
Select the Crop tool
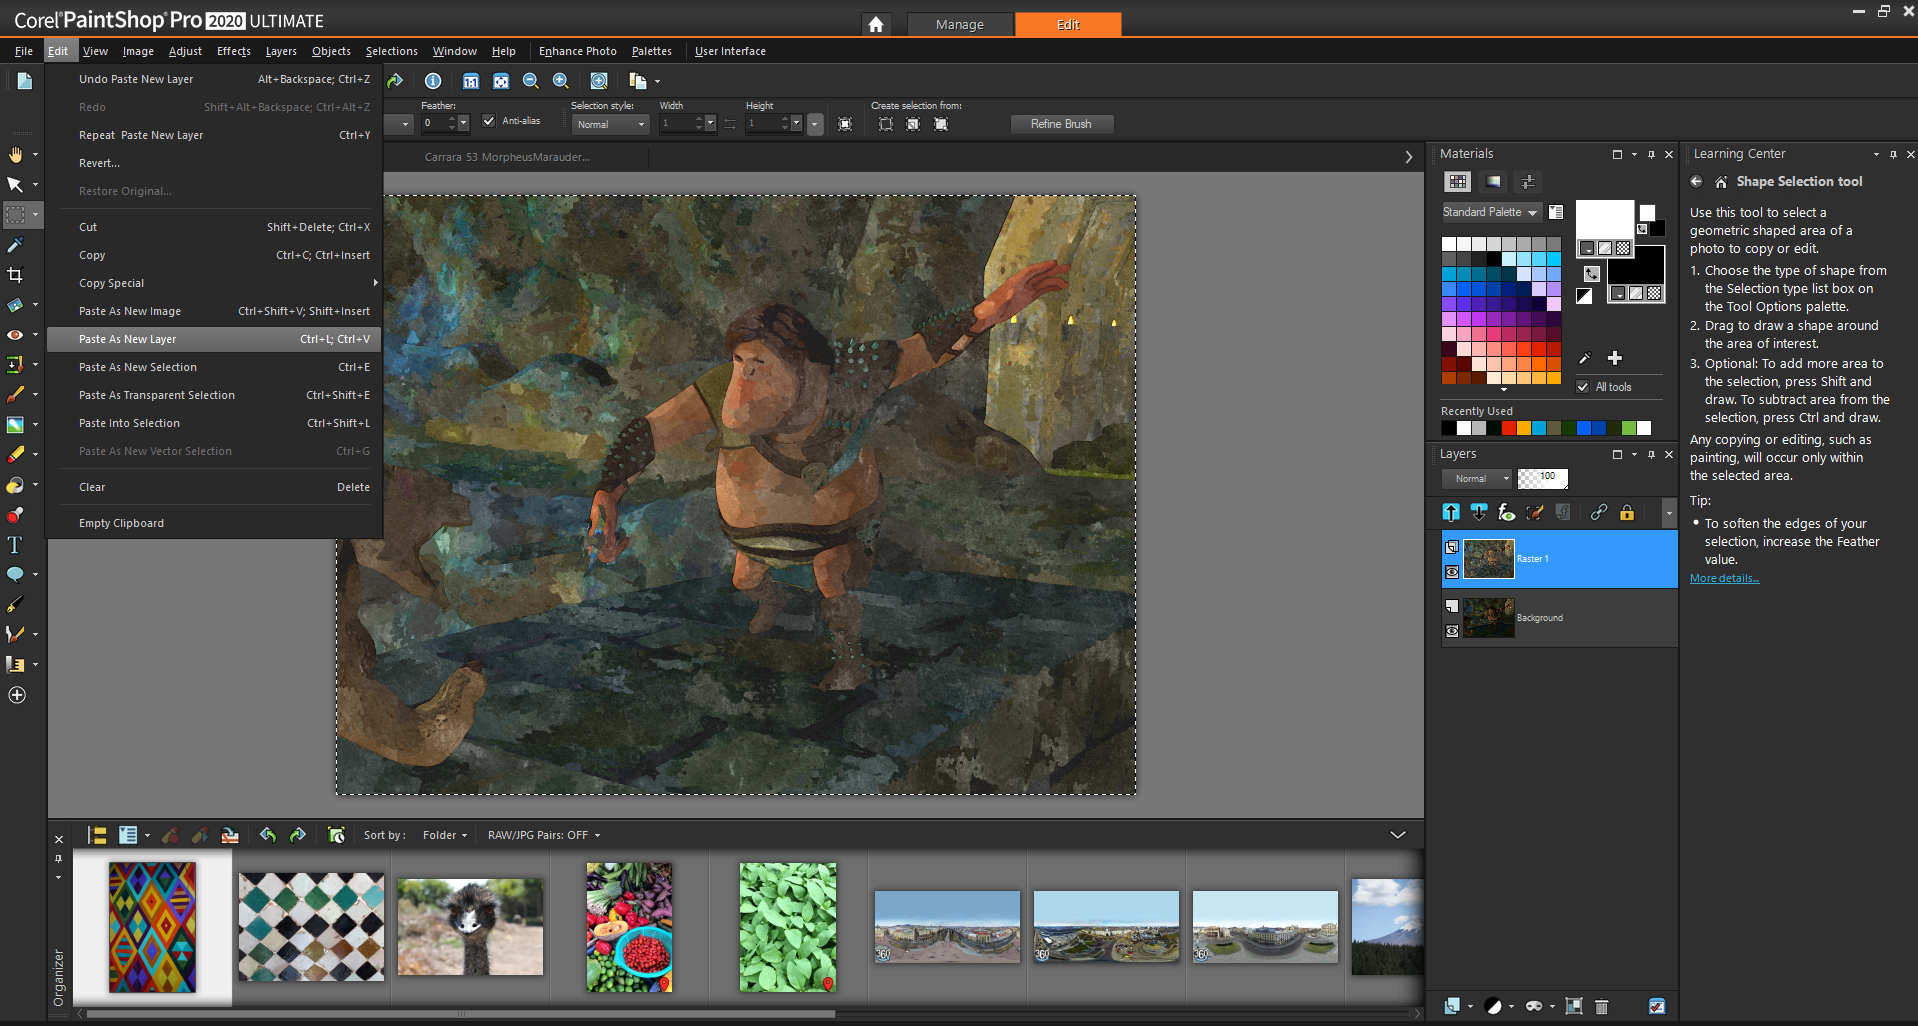tap(15, 275)
